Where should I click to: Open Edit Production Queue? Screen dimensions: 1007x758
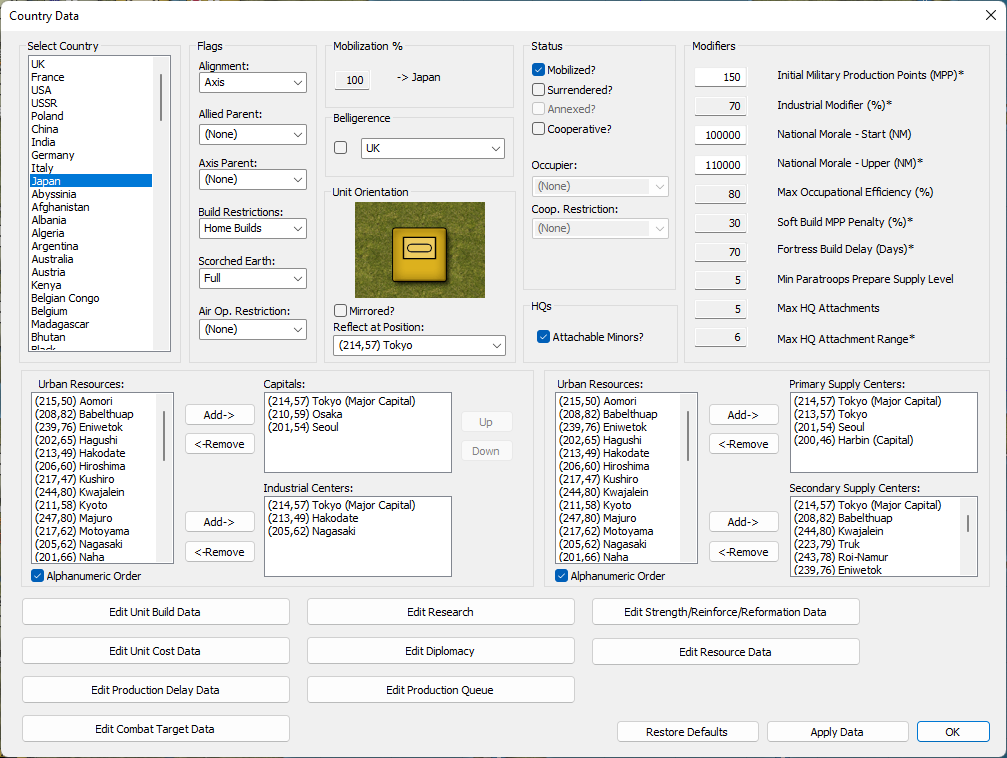point(441,690)
